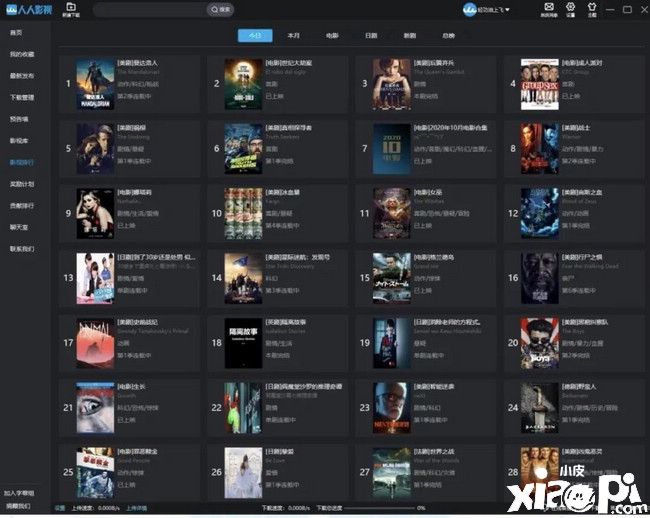Open the rank 11 Witches poster
Image resolution: width=650 pixels, height=518 pixels.
point(392,213)
